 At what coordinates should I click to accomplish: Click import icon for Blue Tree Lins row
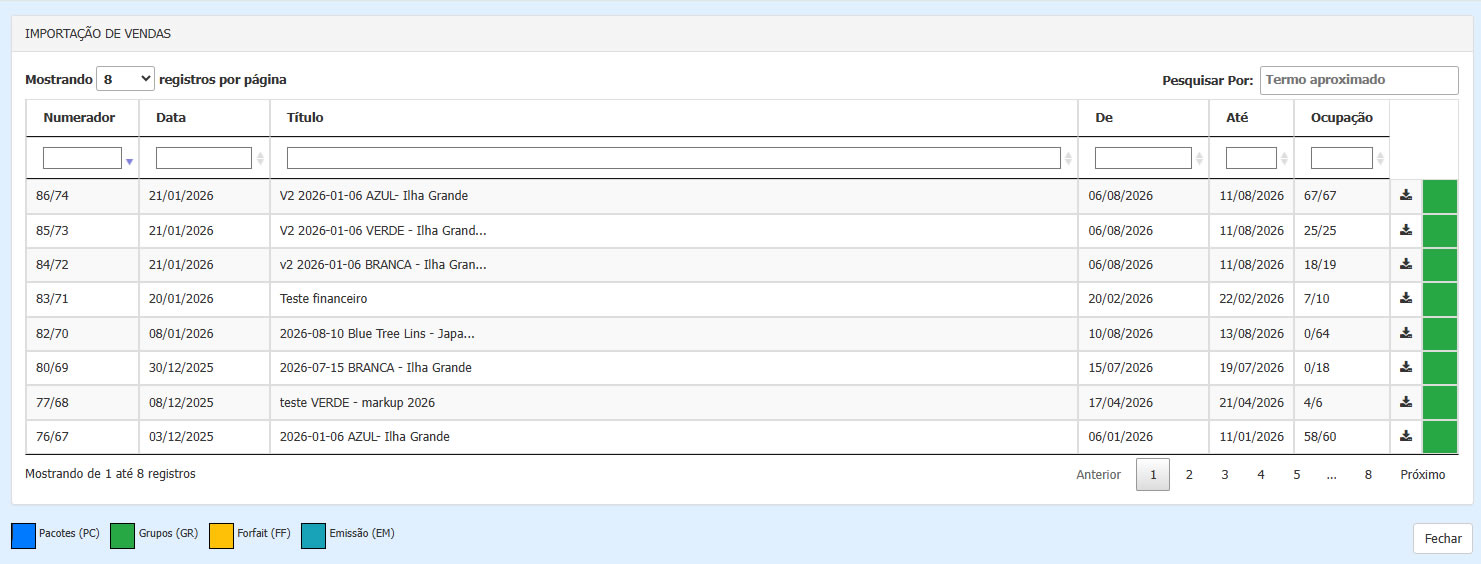coord(1405,333)
